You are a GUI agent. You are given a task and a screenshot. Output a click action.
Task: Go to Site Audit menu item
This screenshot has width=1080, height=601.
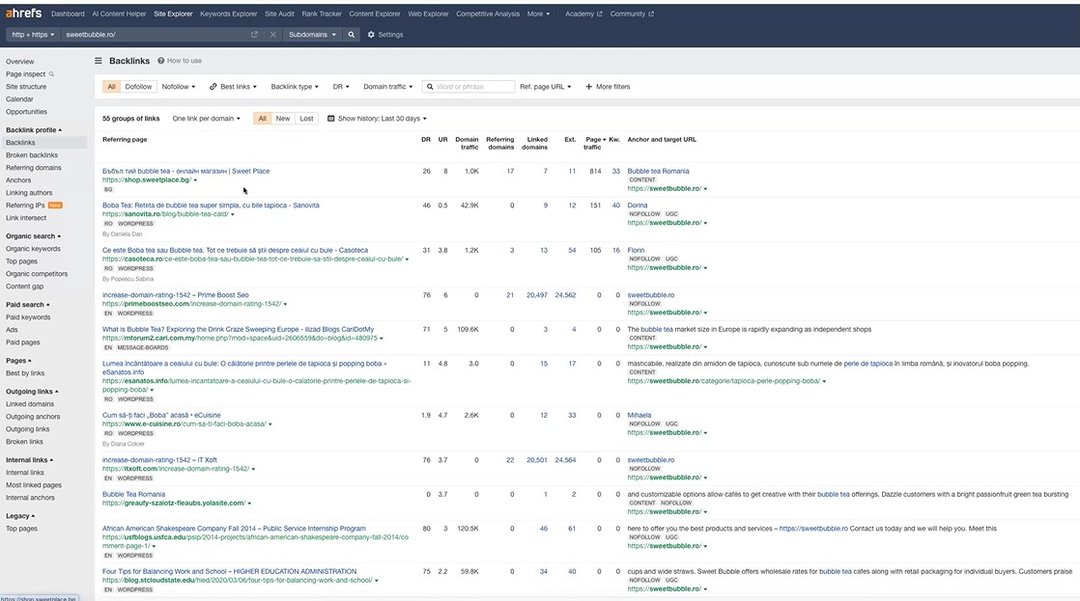tap(279, 14)
